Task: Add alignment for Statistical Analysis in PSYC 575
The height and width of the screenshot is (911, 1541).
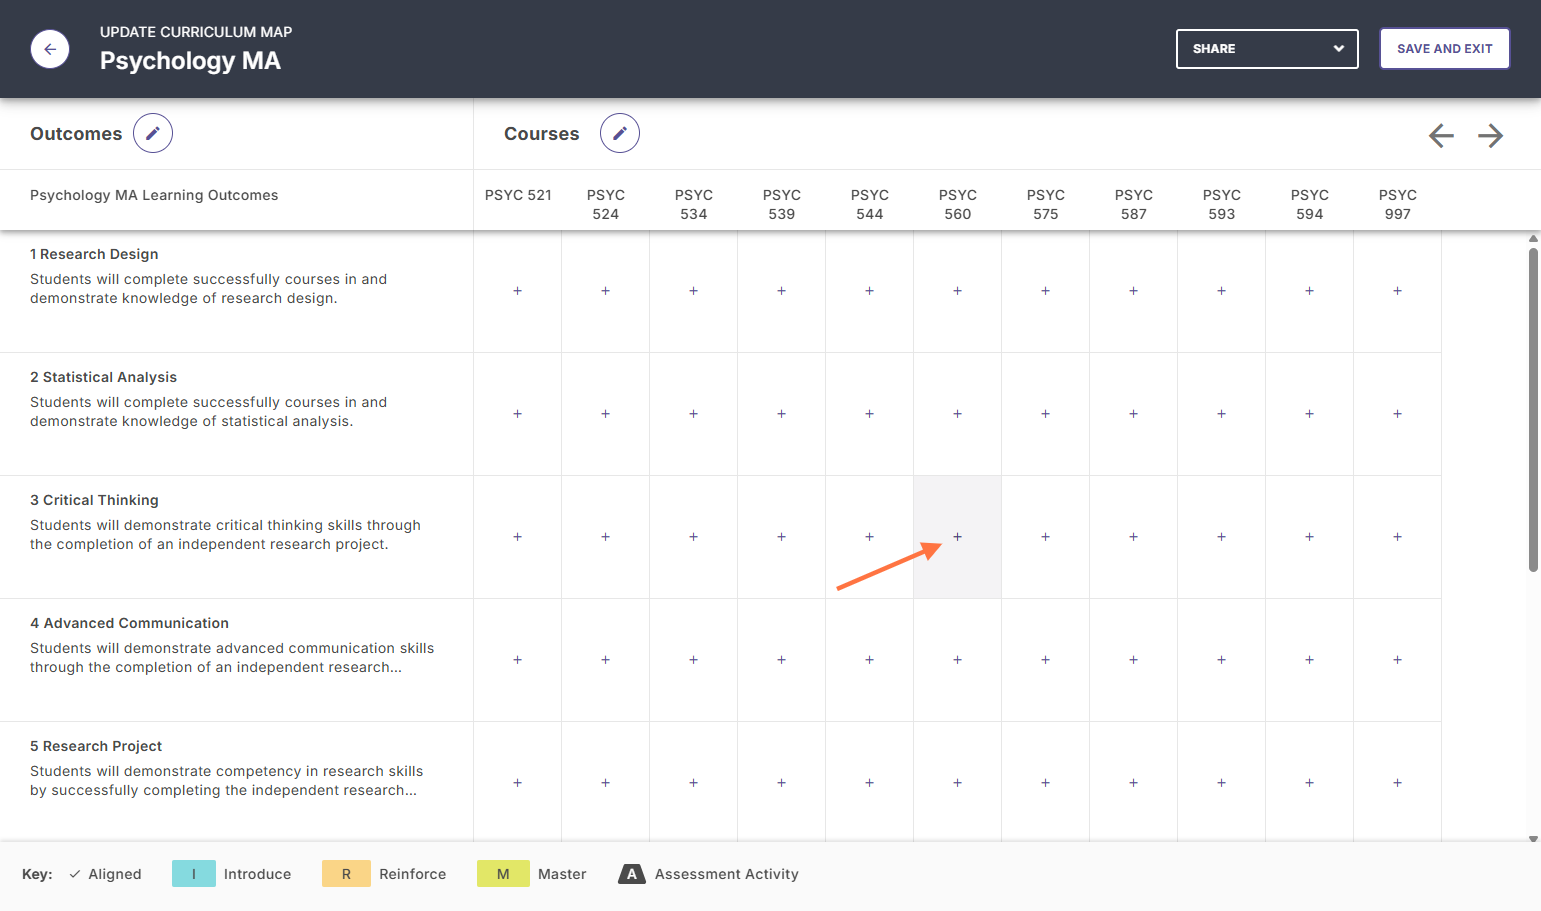Action: (1046, 414)
